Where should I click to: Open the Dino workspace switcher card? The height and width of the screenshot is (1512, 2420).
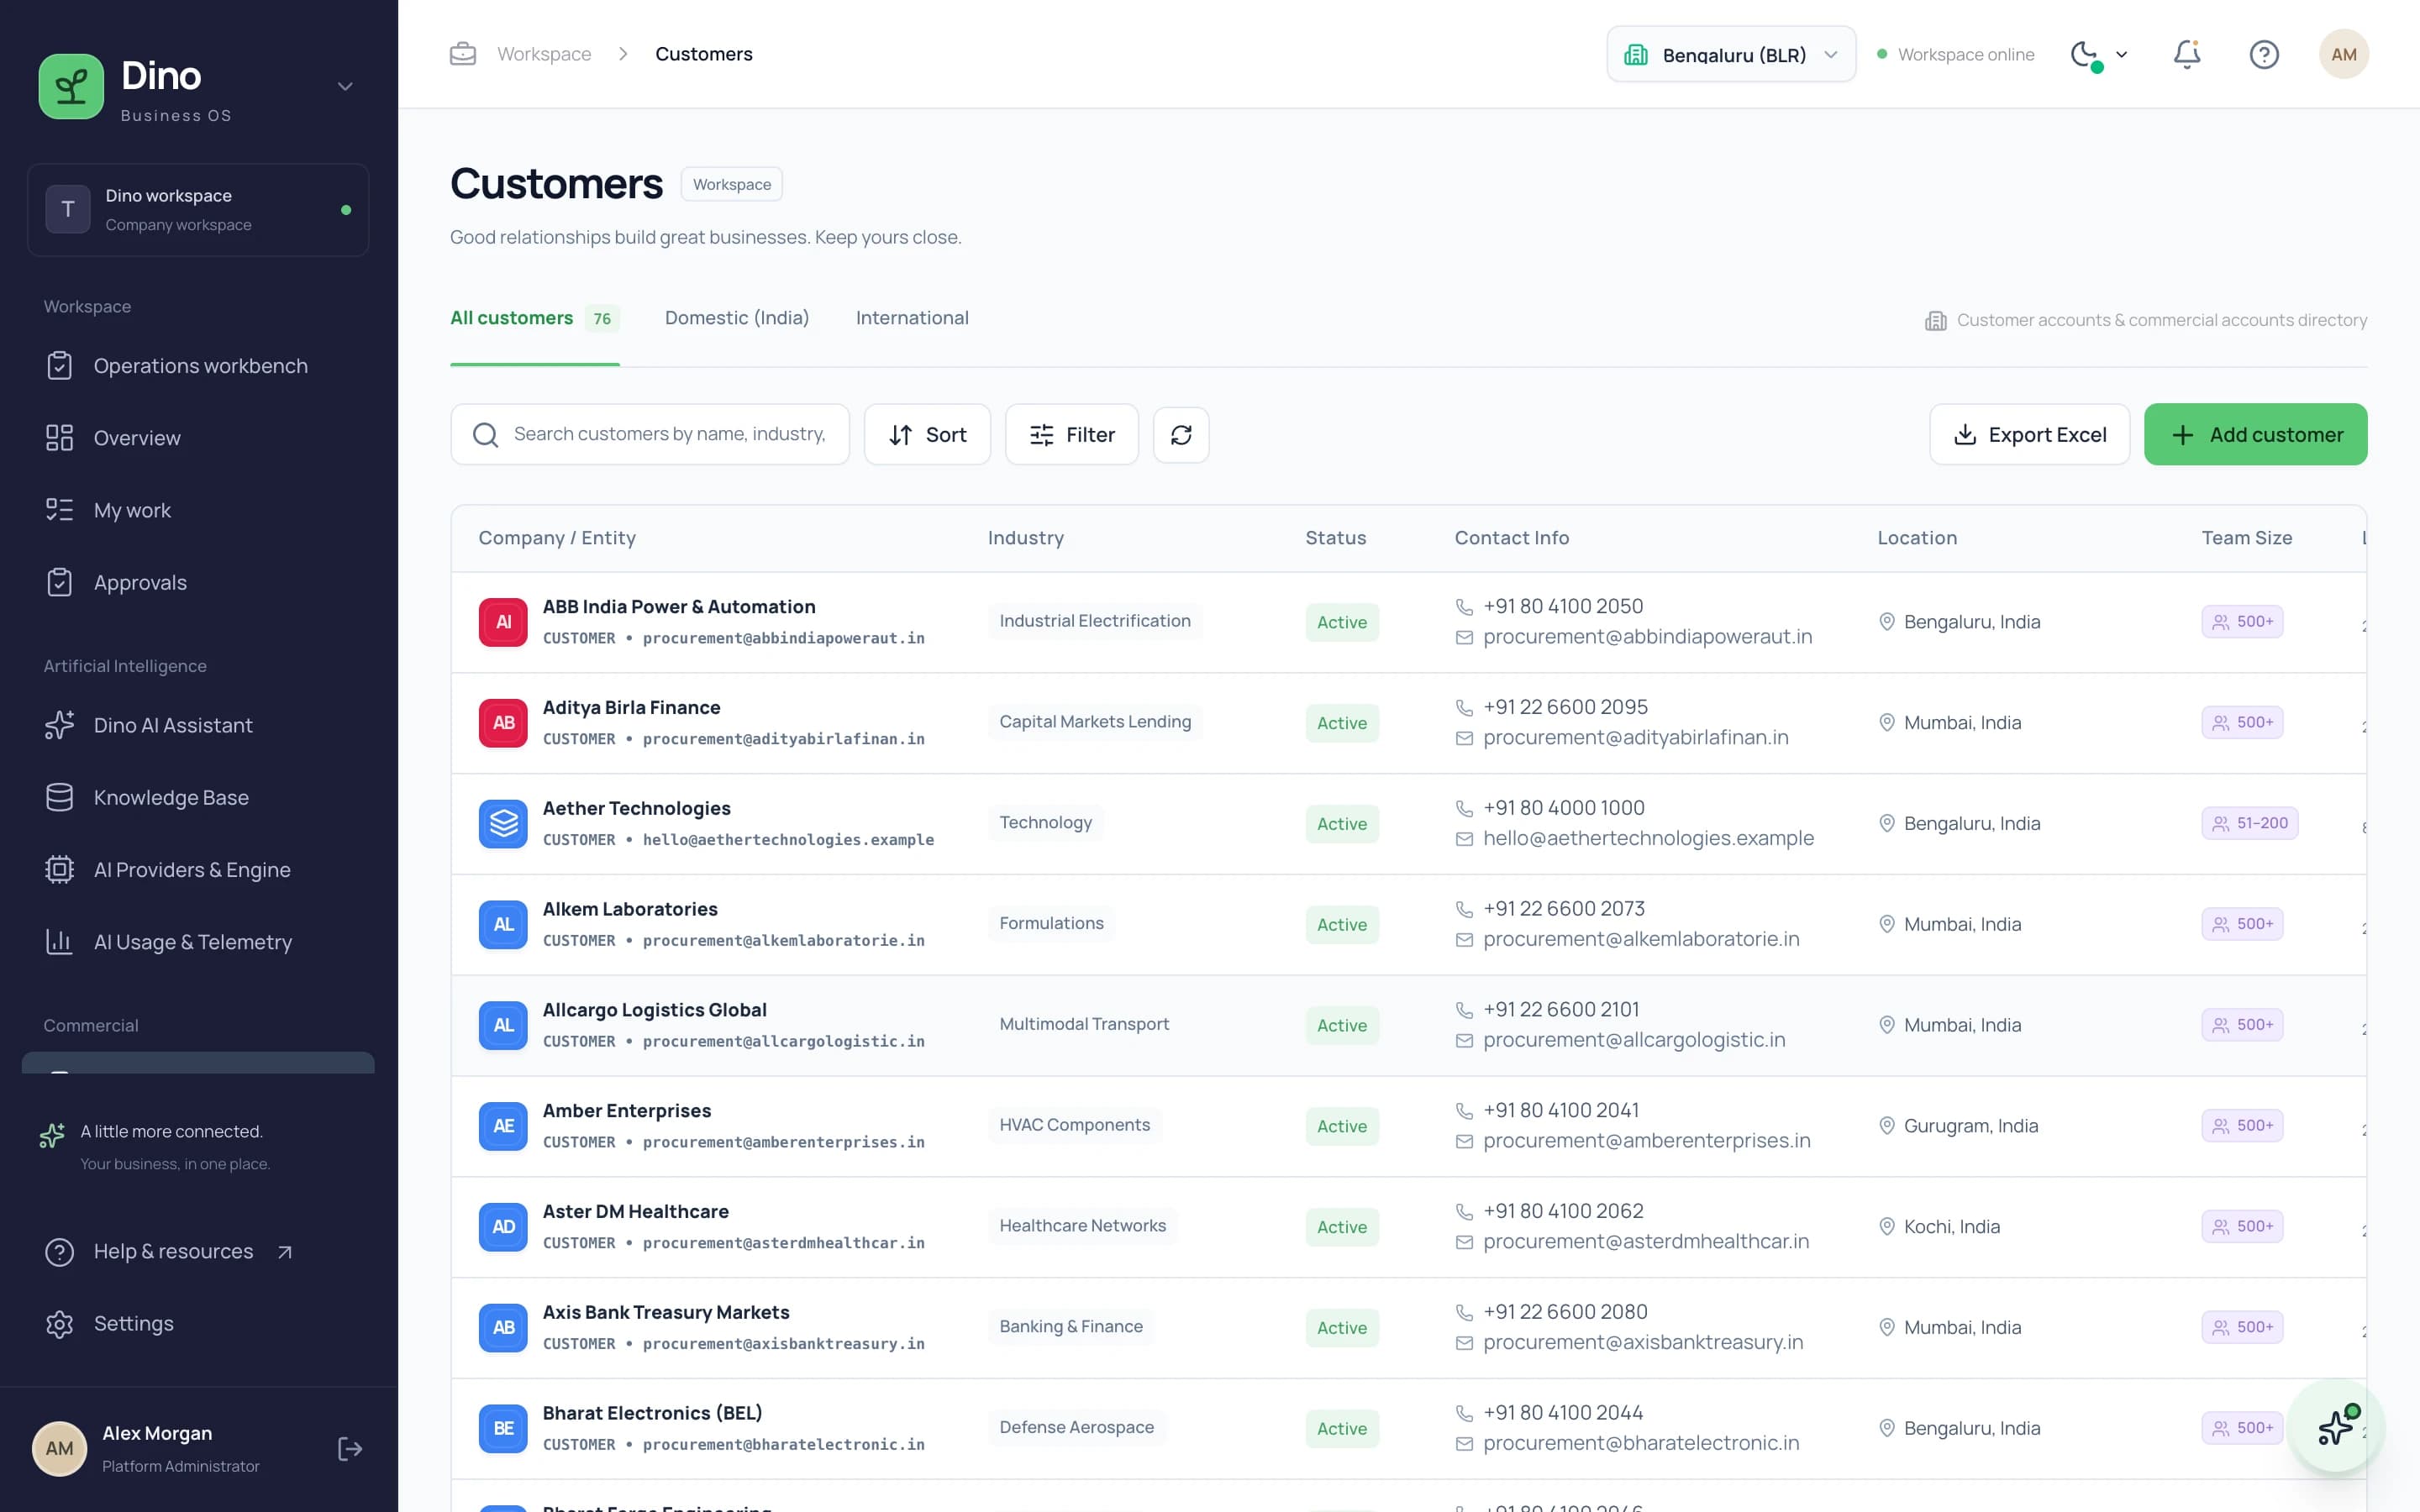(198, 210)
